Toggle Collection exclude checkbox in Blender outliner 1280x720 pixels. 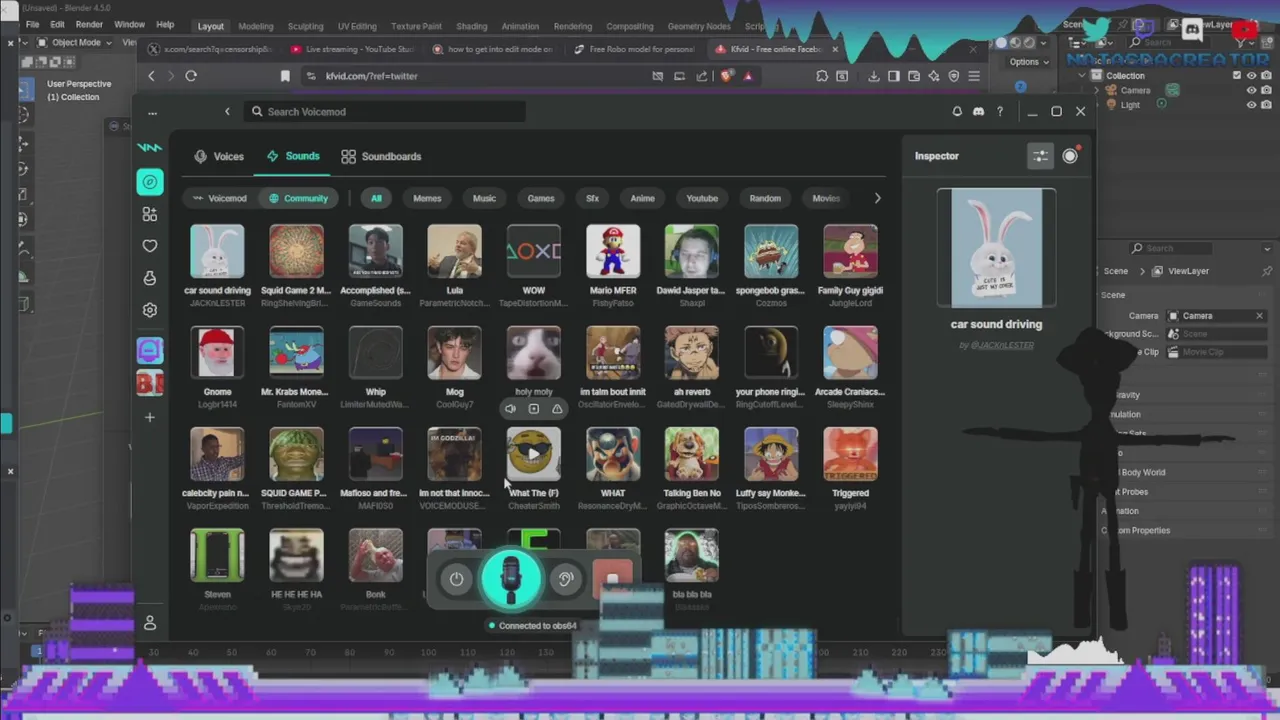(1237, 75)
